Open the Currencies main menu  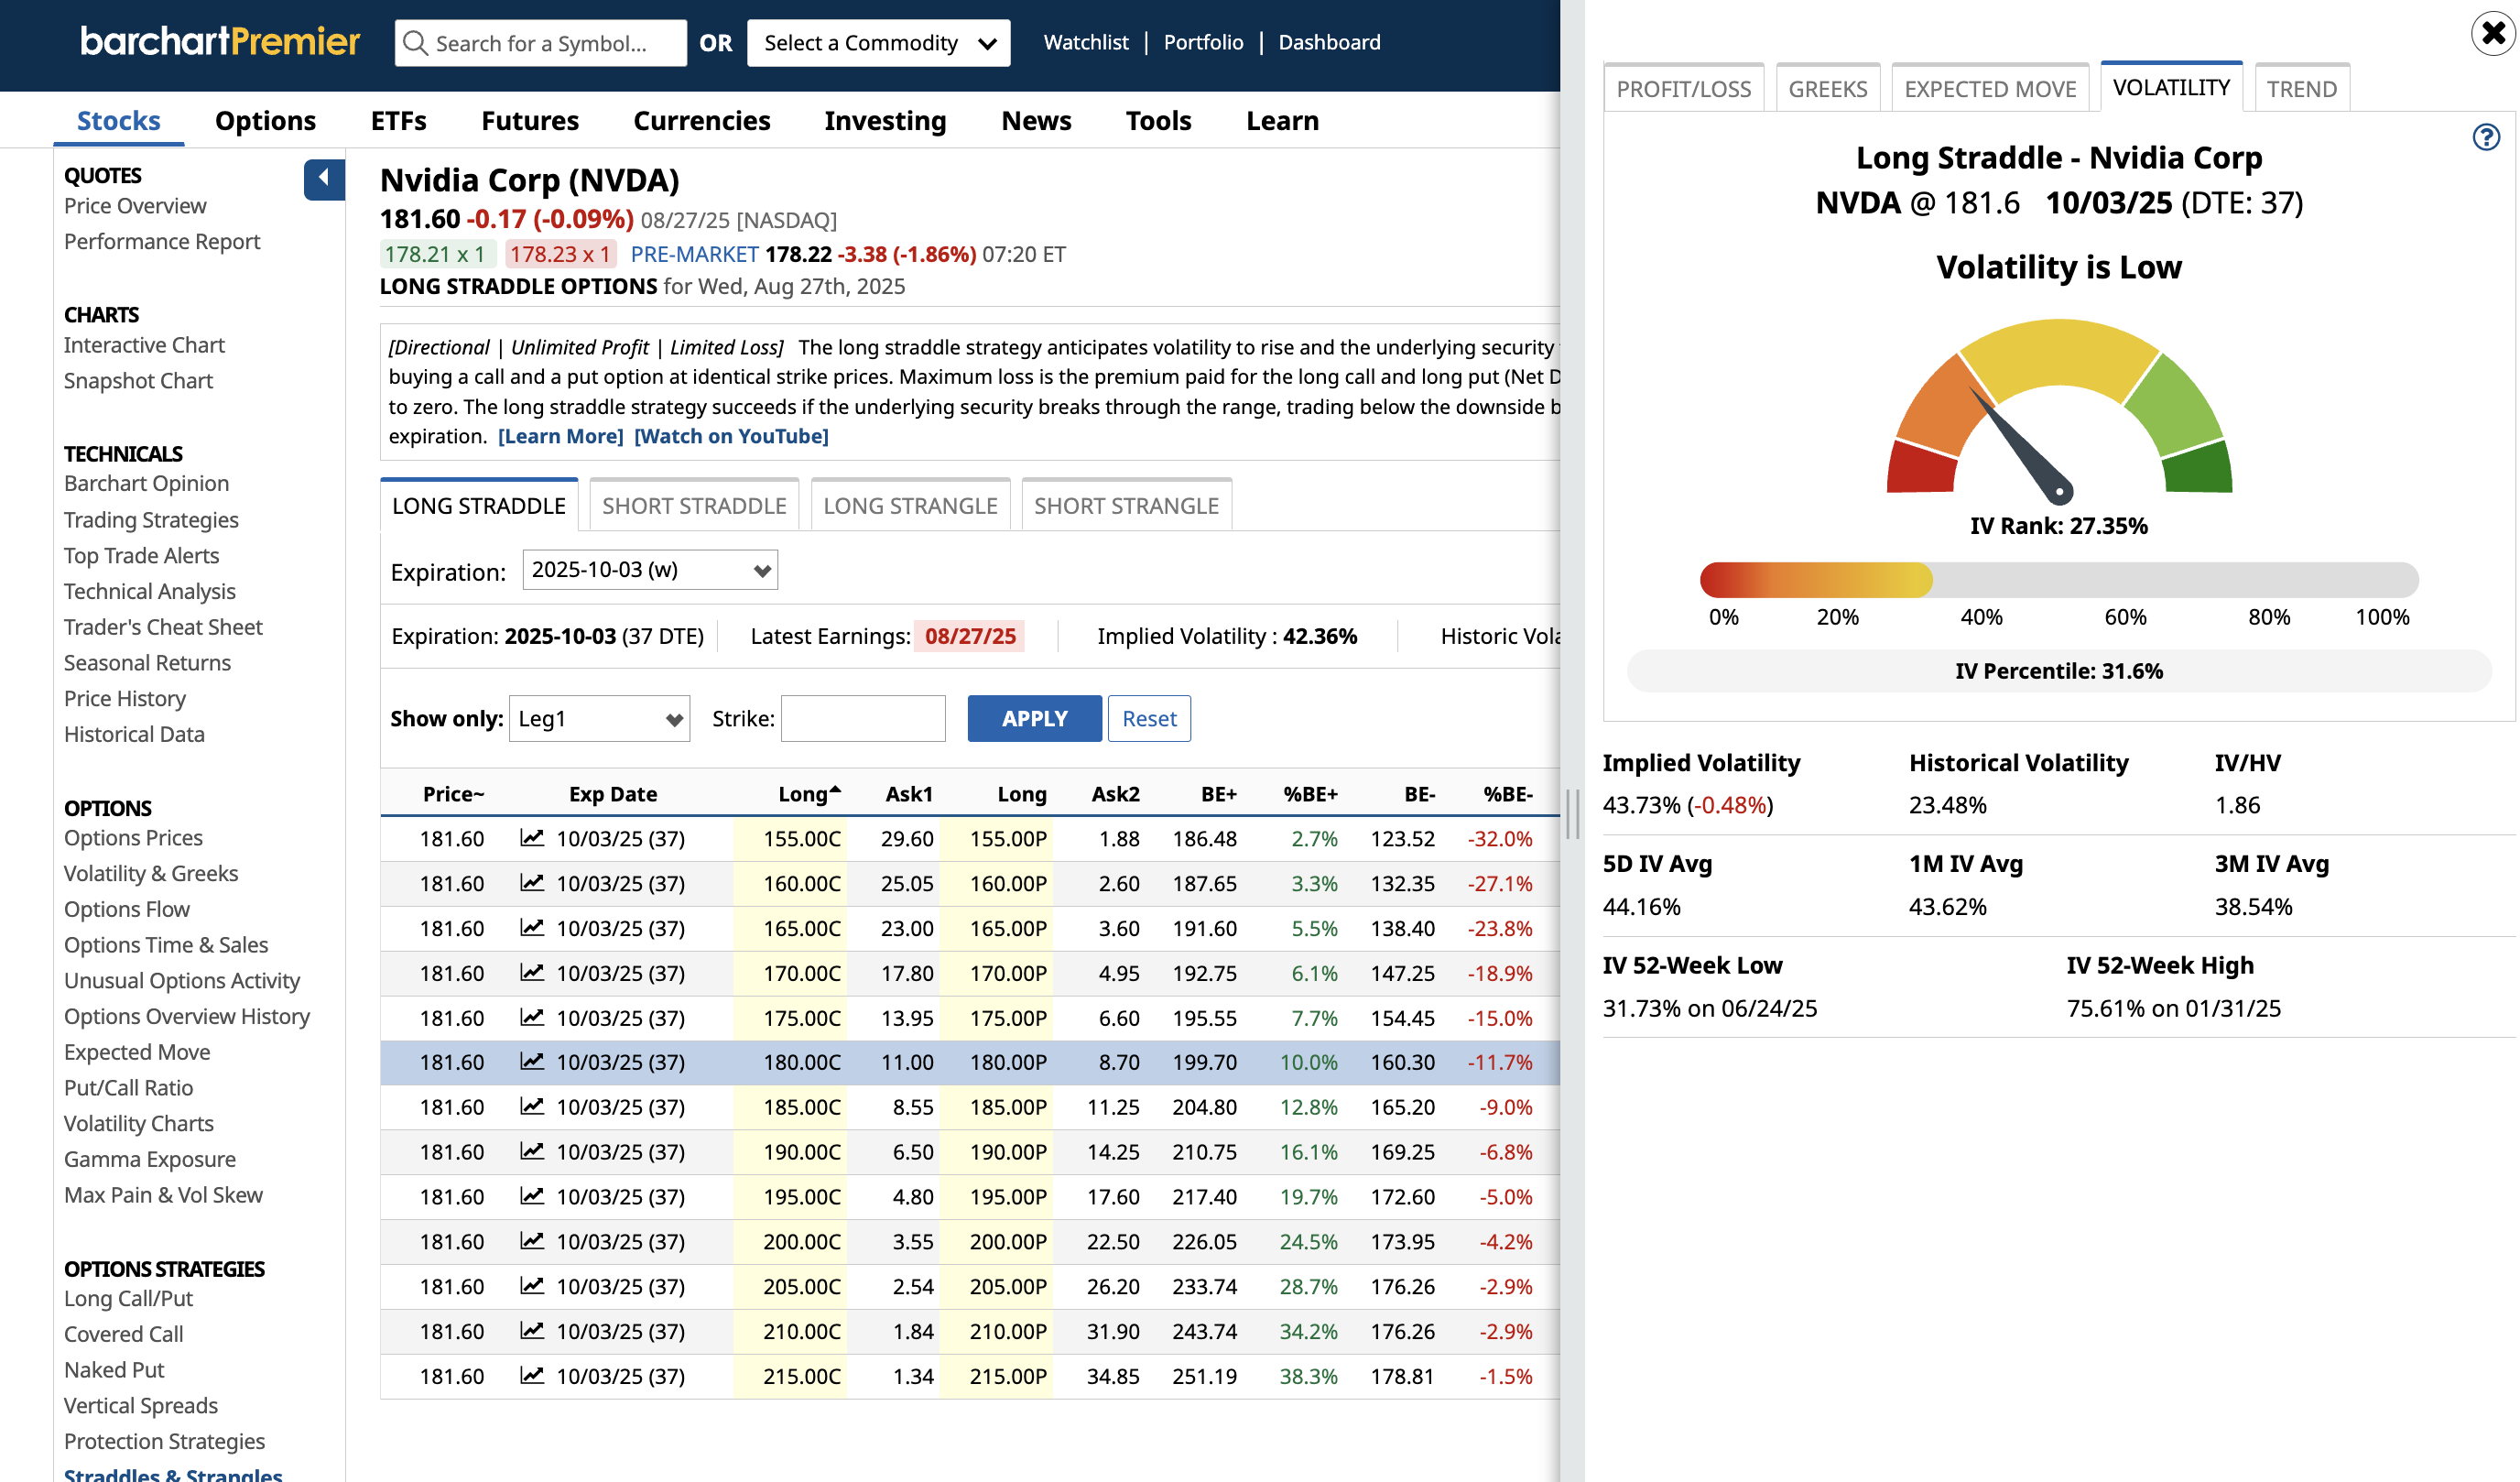pyautogui.click(x=701, y=121)
